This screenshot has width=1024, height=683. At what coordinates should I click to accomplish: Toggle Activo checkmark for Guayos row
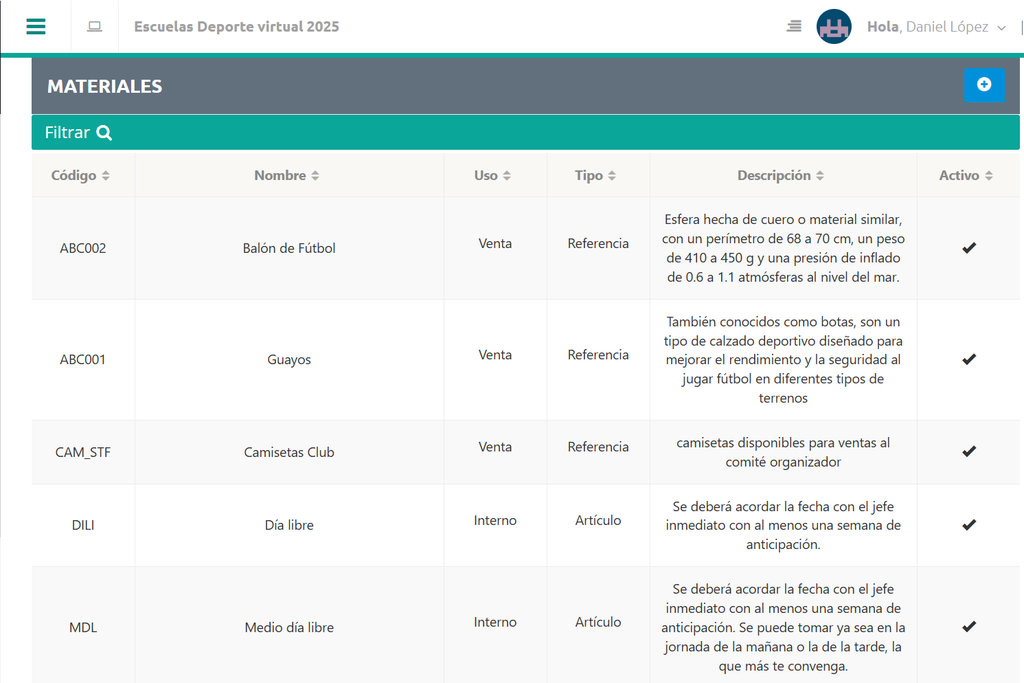coord(968,359)
